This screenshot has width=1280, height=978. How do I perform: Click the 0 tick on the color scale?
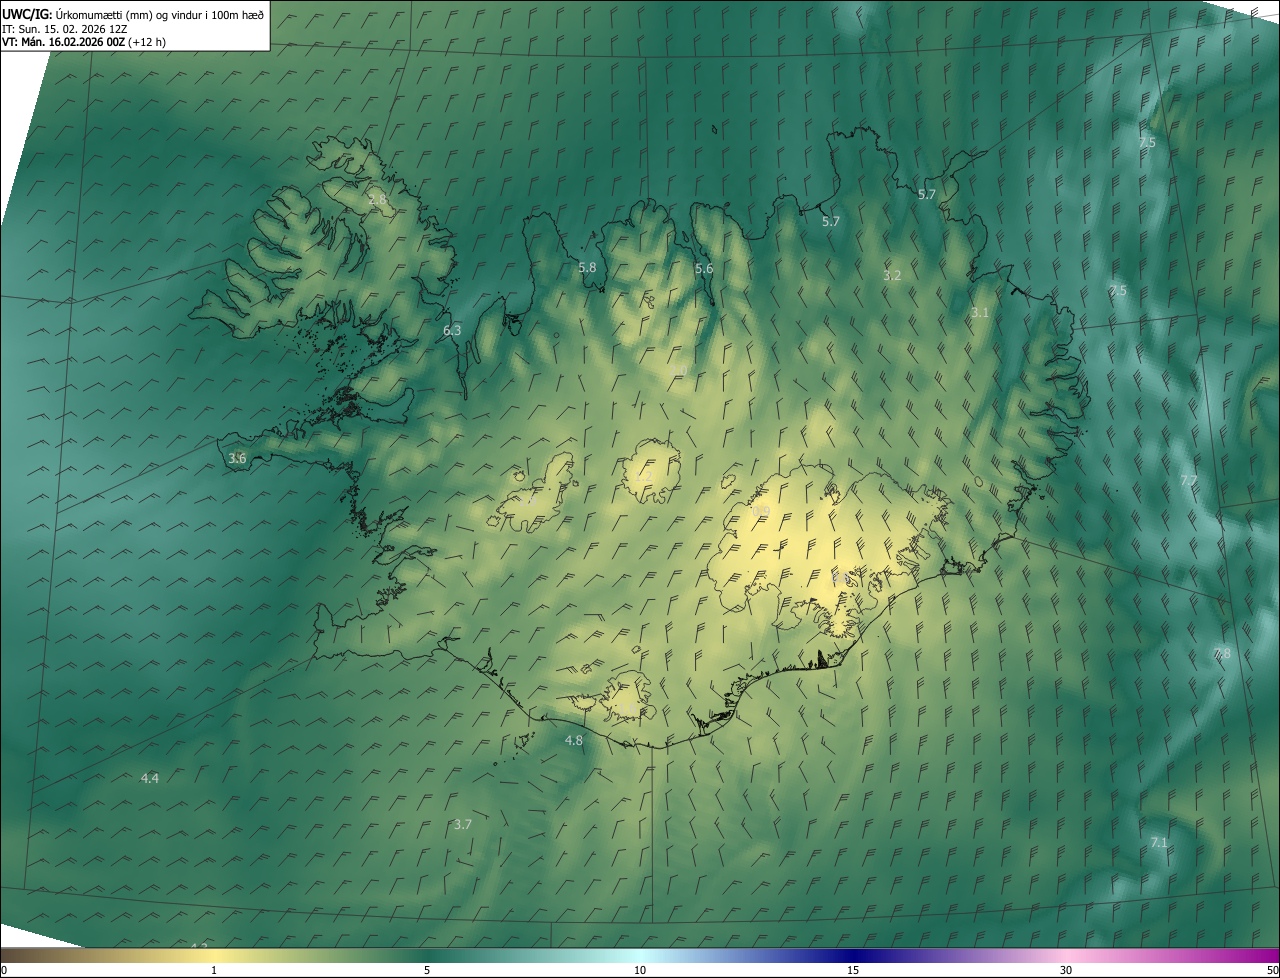(x=4, y=971)
